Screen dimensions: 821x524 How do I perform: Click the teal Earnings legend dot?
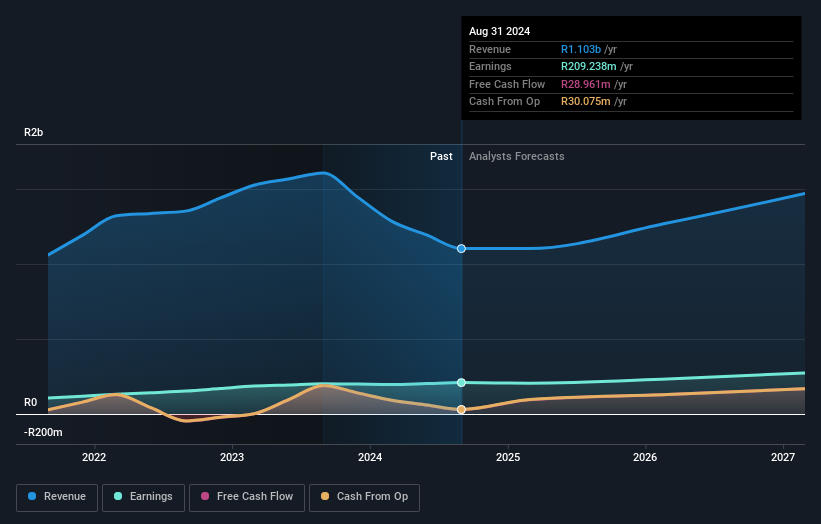(118, 496)
